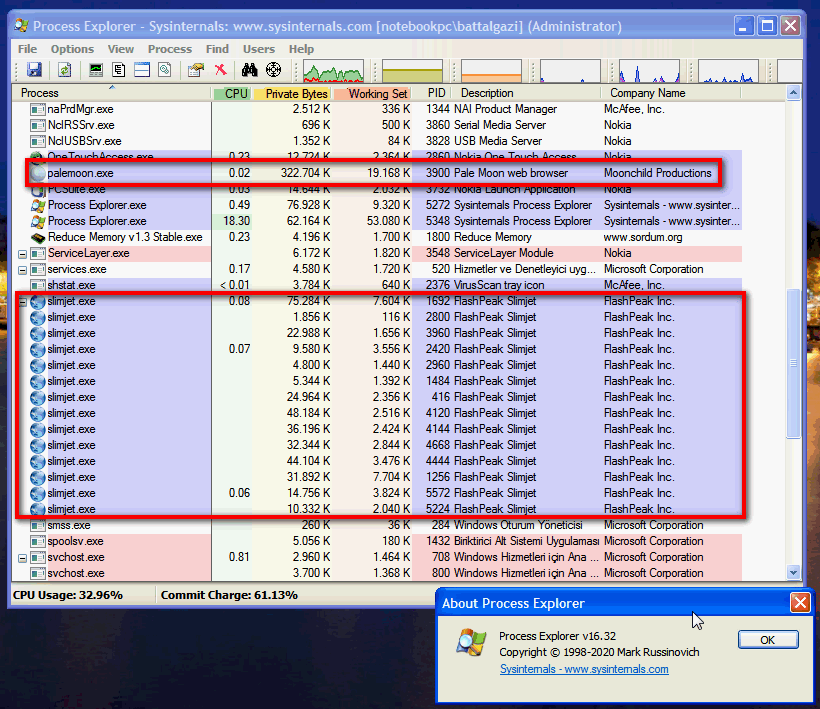Screen dimensions: 820x709
Task: Select the palemoon.exe process row
Action: point(377,173)
